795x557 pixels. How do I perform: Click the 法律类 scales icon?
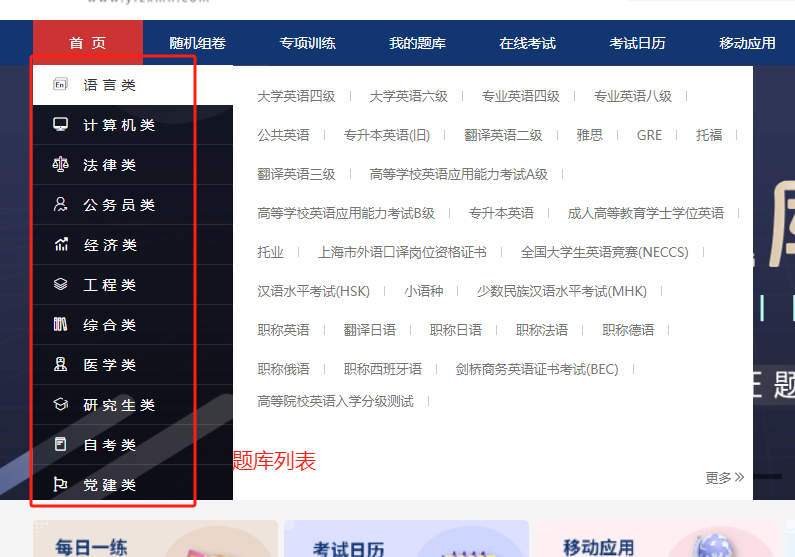(60, 164)
